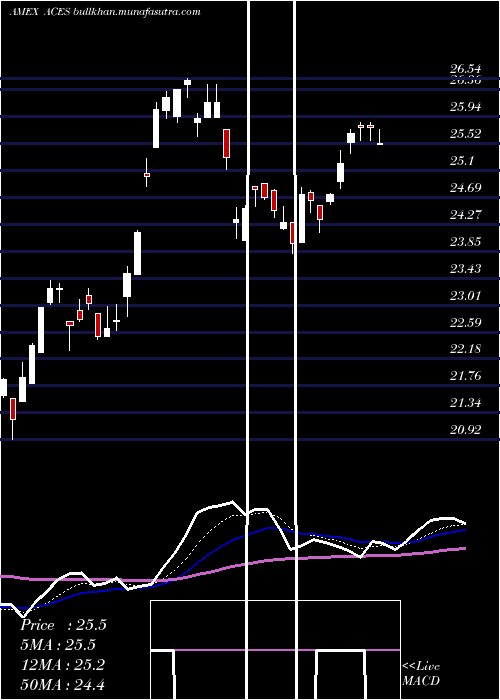Click the 5MA : 25.5 readout
Screen dimensions: 500x700
58,645
